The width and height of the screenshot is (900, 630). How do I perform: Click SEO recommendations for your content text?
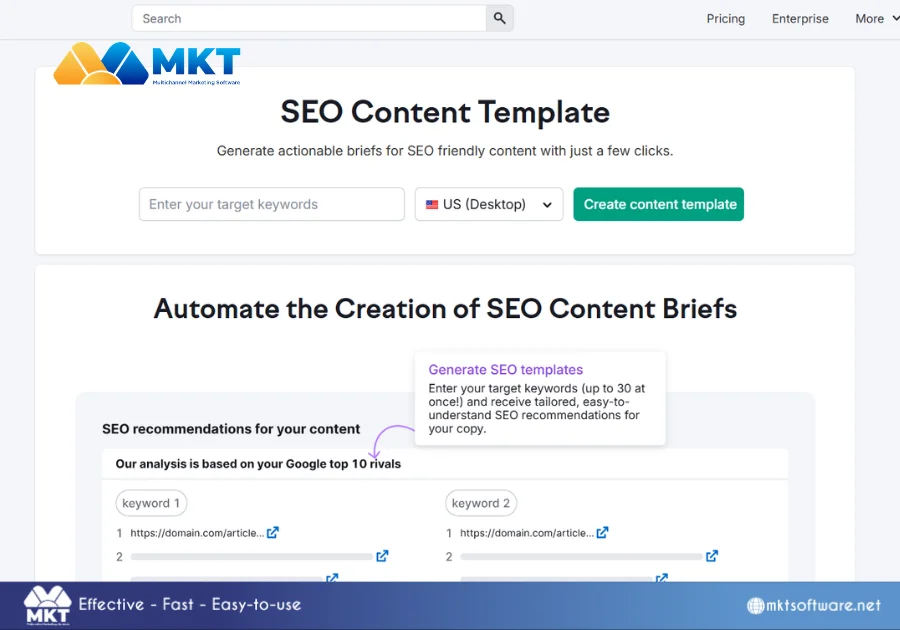pyautogui.click(x=231, y=429)
